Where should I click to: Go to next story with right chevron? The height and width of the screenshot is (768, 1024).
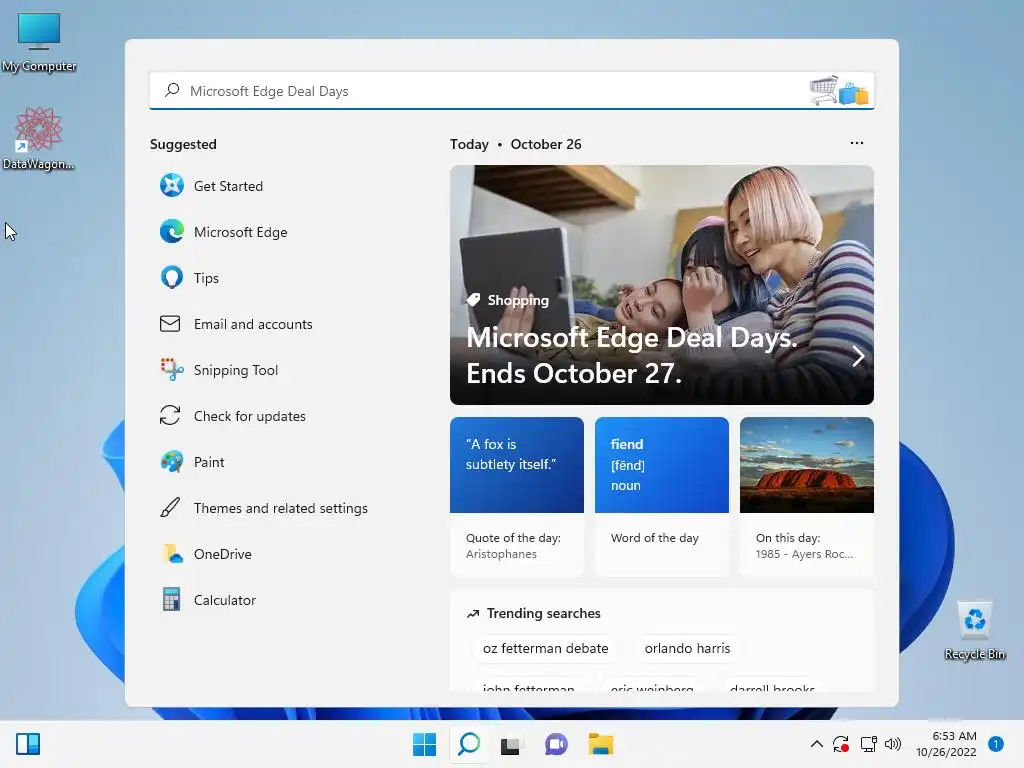coord(858,356)
